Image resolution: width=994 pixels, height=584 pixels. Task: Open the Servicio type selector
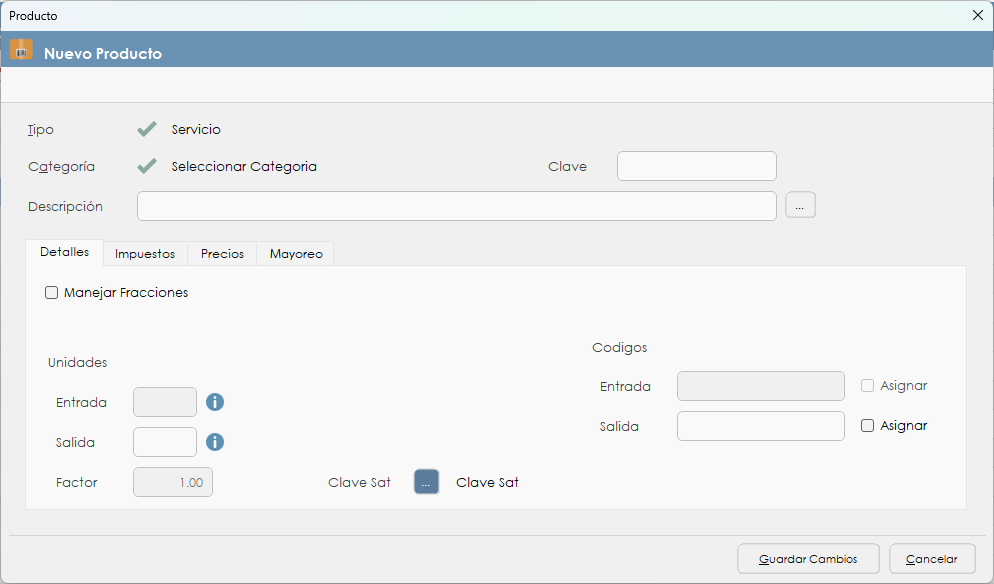pos(196,129)
